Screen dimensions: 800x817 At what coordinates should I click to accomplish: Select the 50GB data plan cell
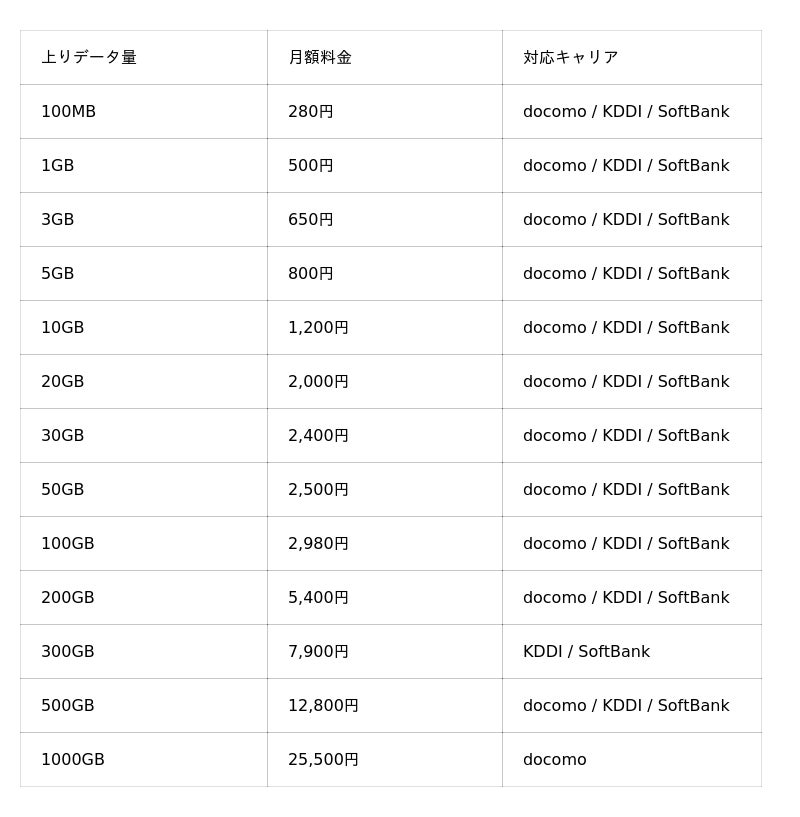pyautogui.click(x=144, y=490)
